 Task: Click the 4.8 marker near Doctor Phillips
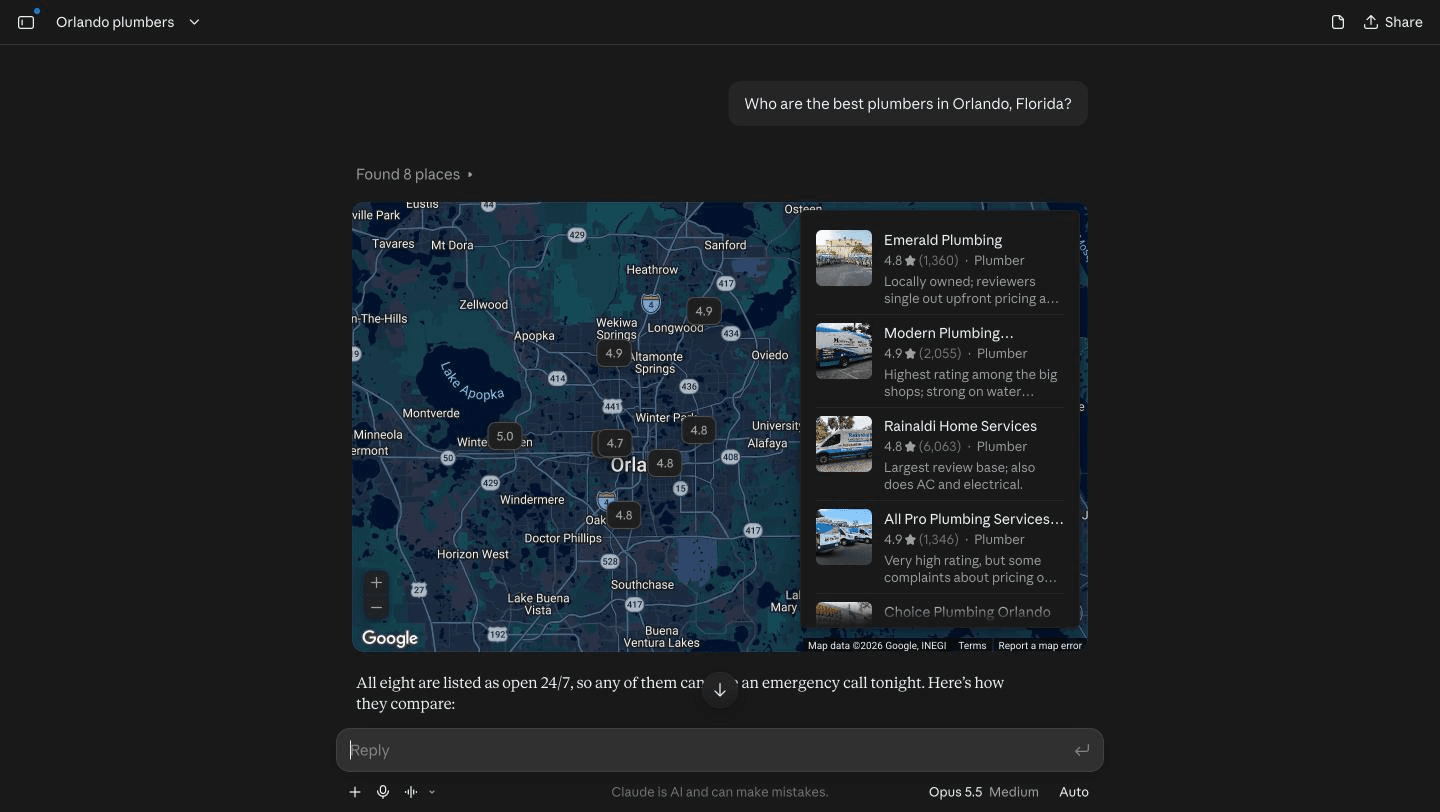(x=624, y=515)
